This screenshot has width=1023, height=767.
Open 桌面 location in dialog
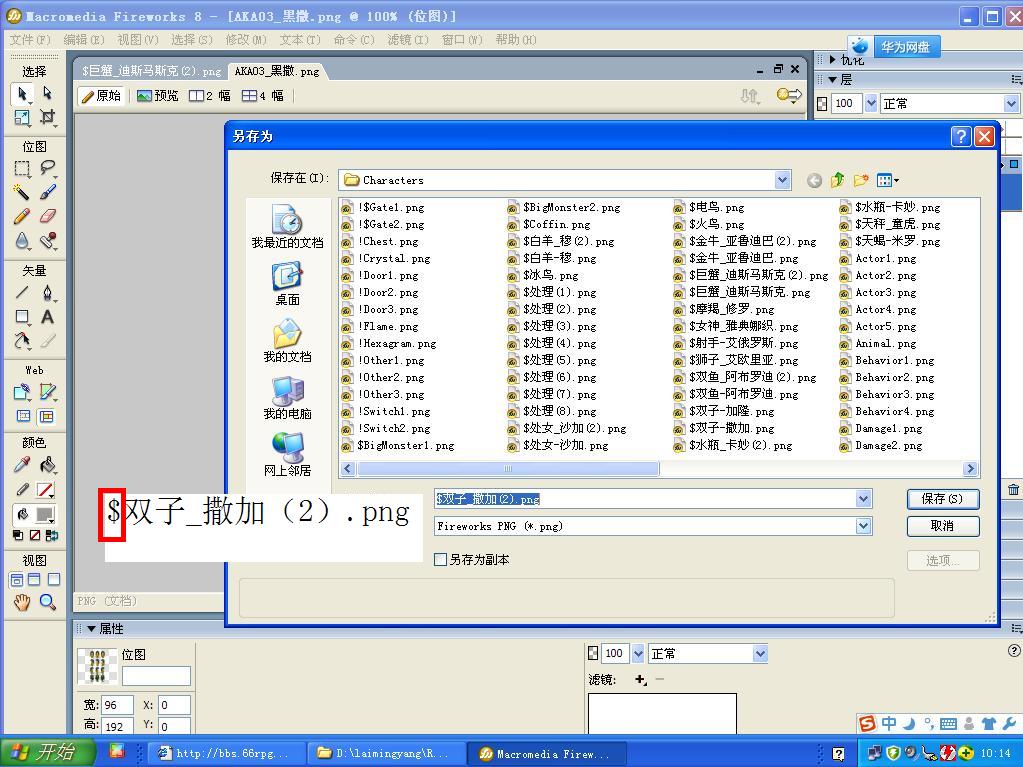(287, 284)
